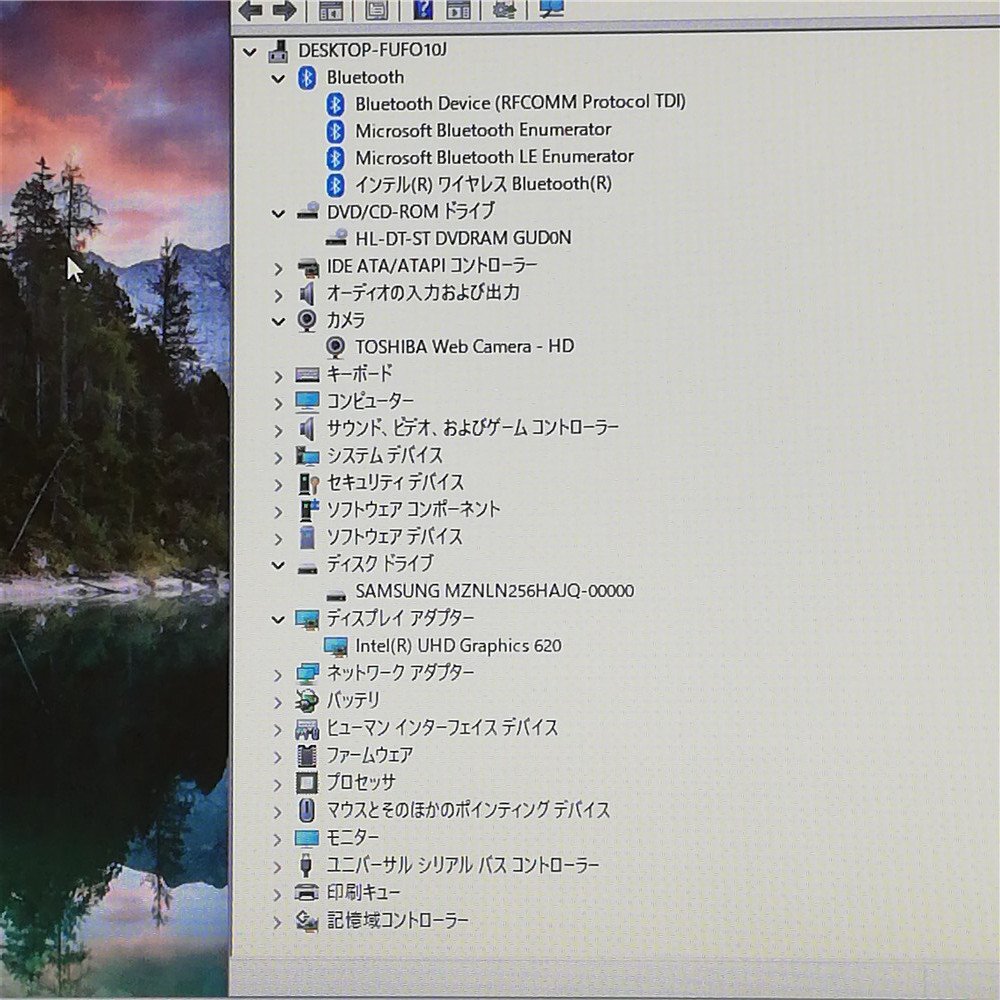Expand the ファームウェア category

pos(277,757)
